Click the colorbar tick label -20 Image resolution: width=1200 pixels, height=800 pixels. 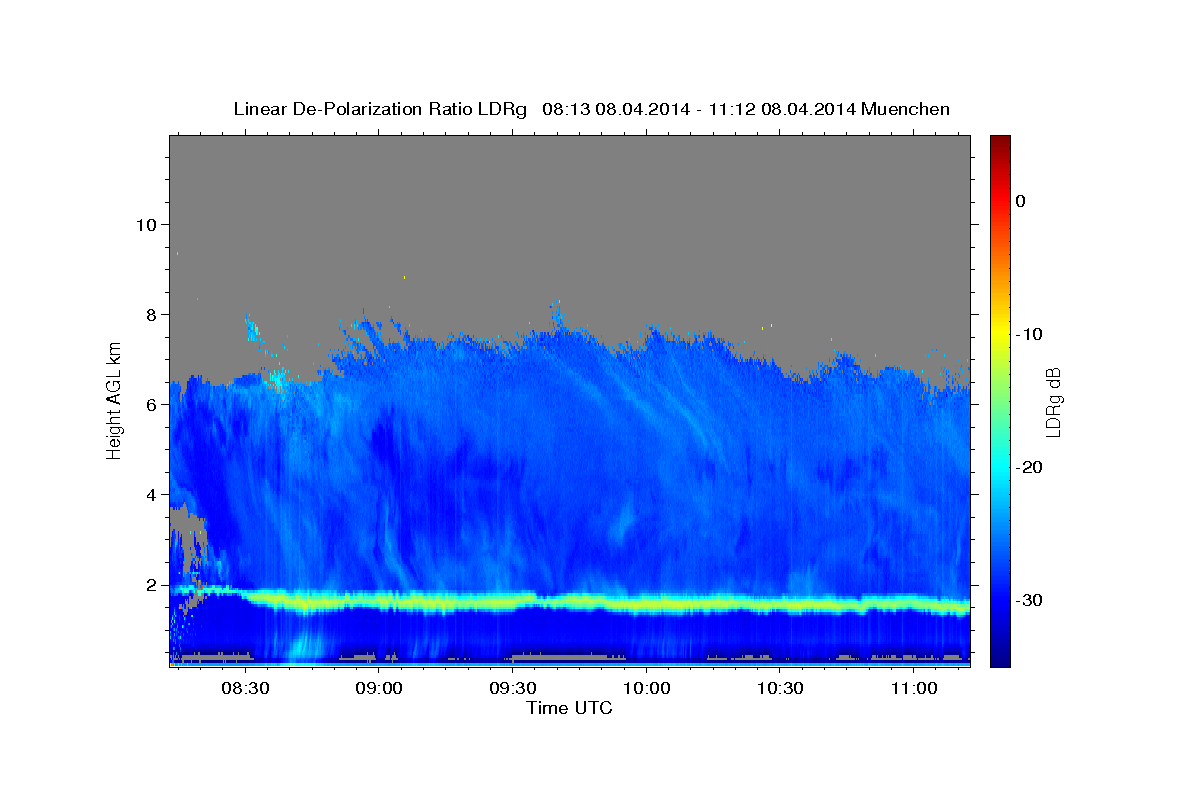1030,467
